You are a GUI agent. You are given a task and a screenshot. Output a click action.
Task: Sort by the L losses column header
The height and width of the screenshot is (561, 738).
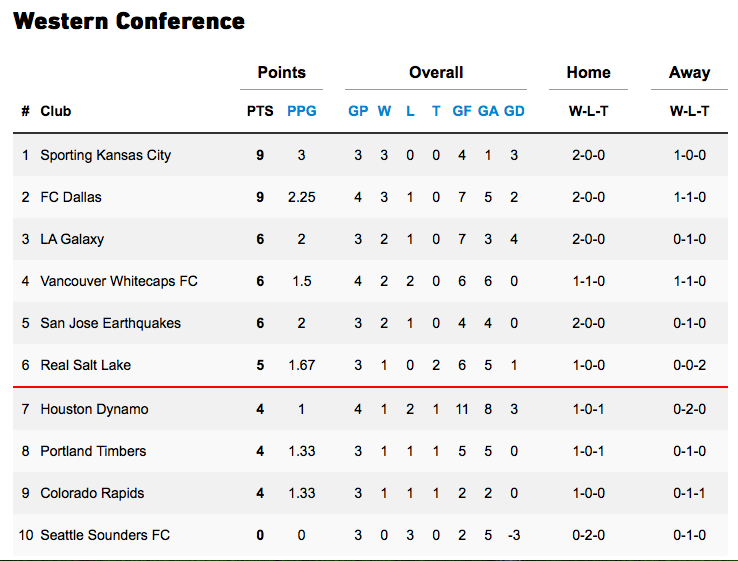410,111
